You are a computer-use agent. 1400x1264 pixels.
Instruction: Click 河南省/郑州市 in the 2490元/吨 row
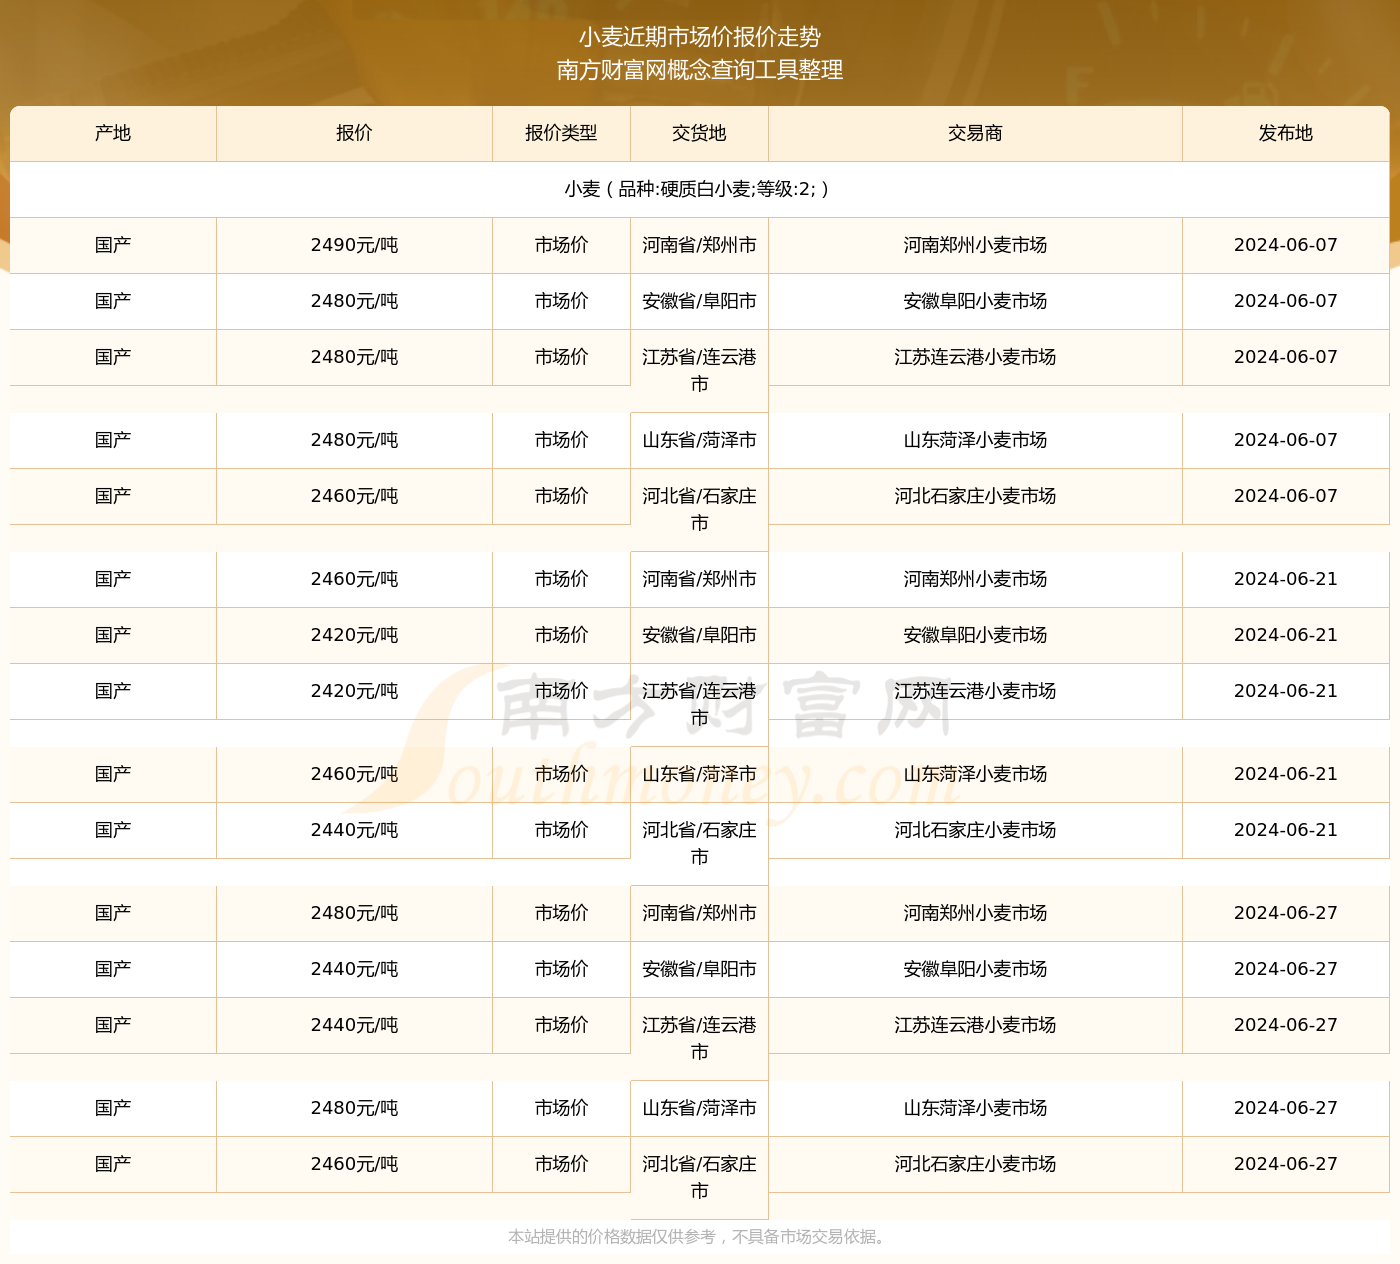click(x=699, y=245)
